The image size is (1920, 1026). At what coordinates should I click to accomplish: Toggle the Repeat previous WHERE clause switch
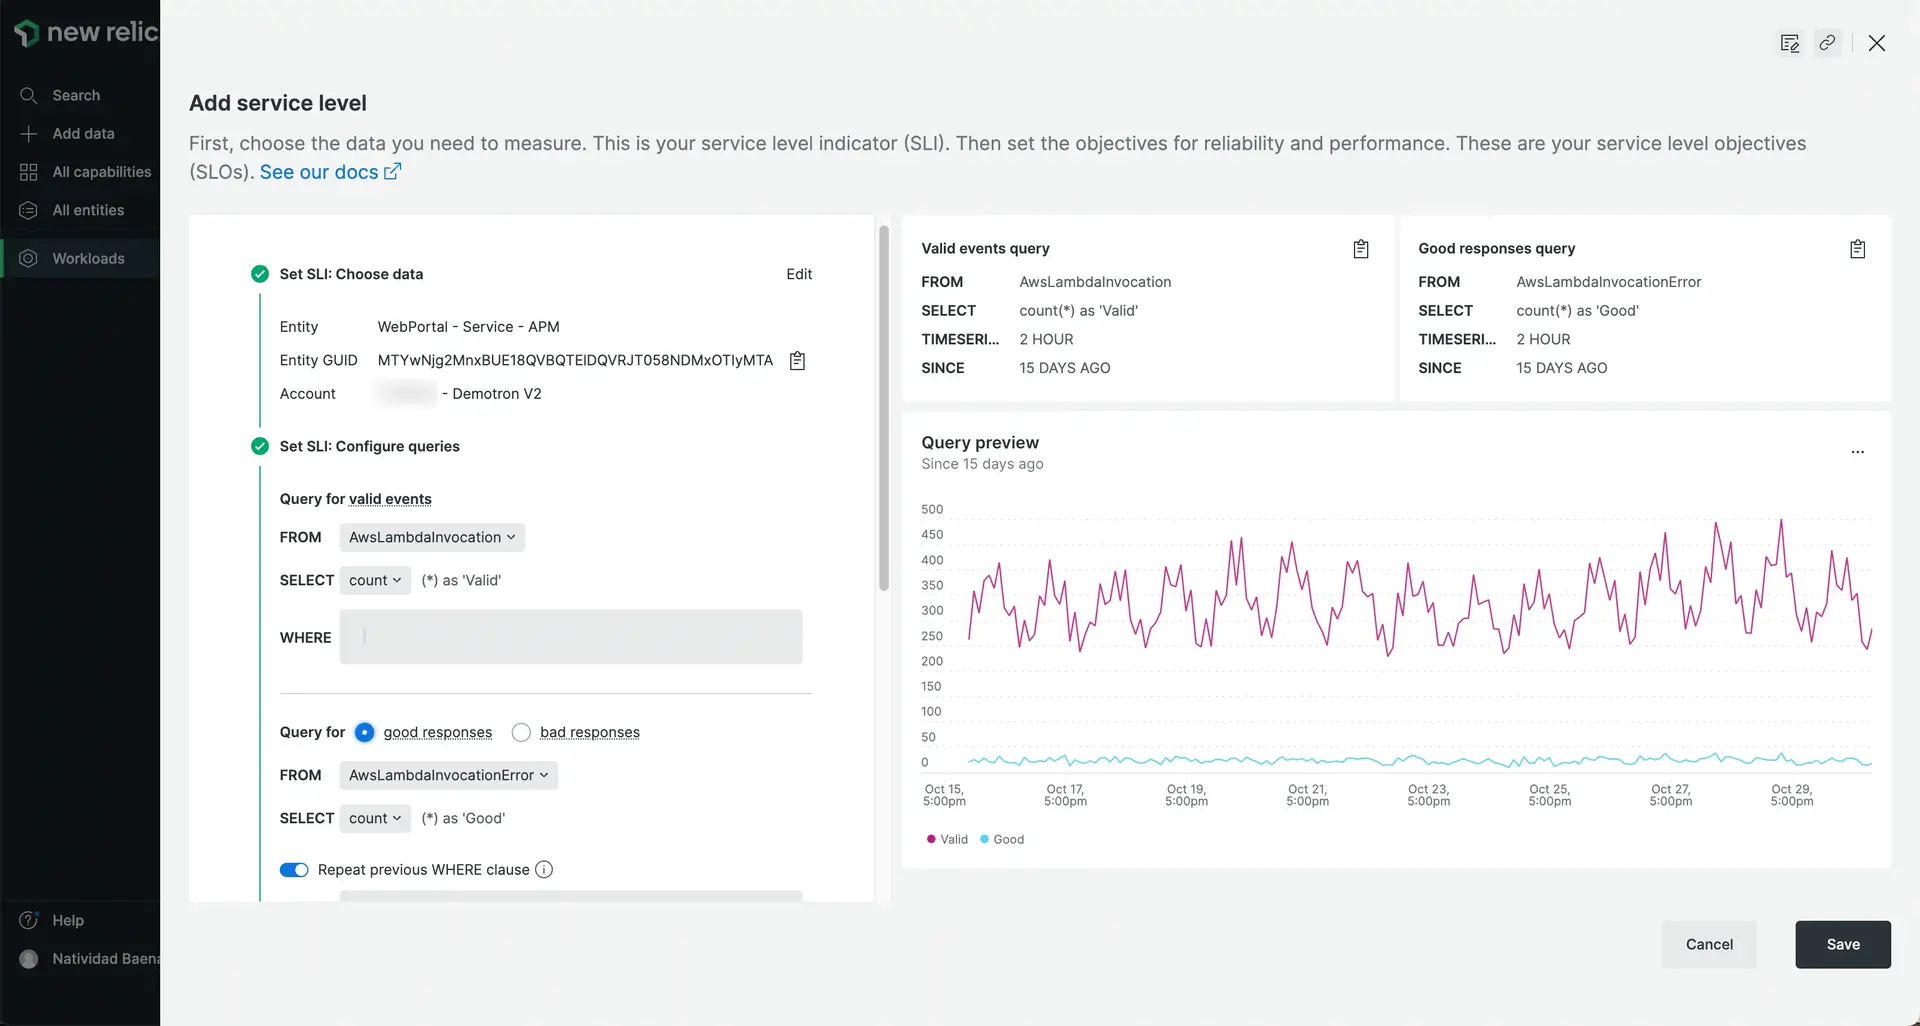click(294, 870)
